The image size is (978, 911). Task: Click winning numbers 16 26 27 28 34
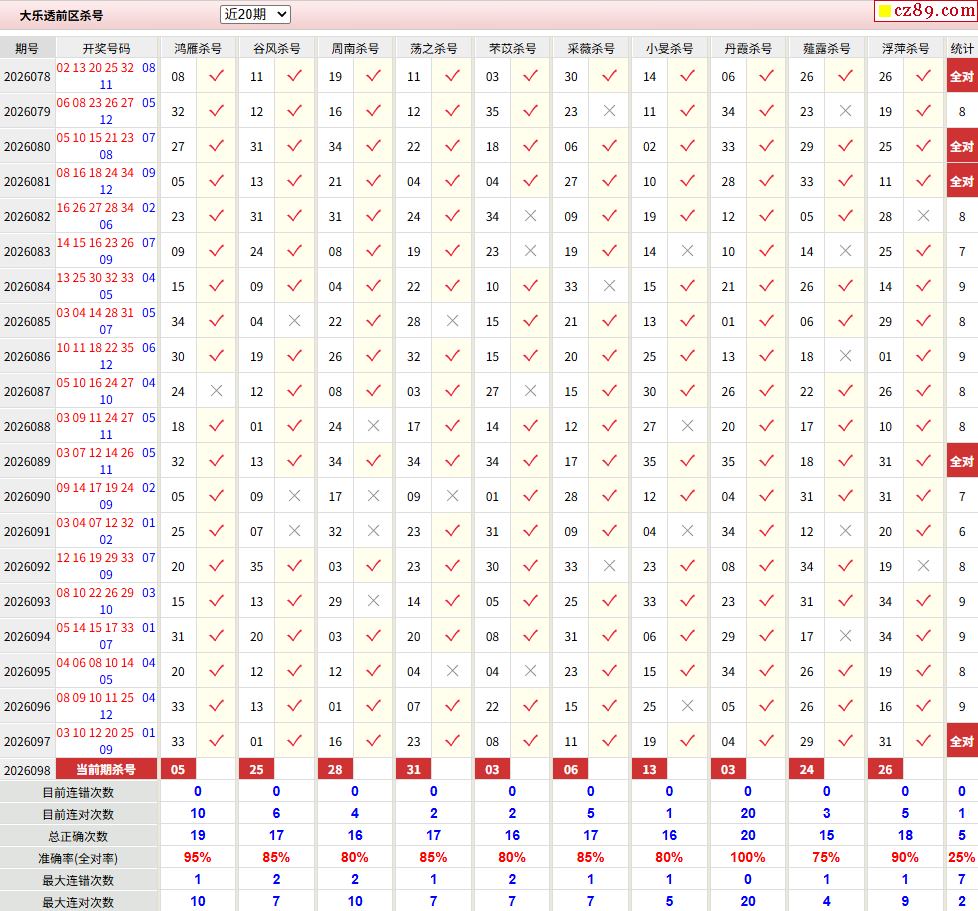pyautogui.click(x=95, y=208)
